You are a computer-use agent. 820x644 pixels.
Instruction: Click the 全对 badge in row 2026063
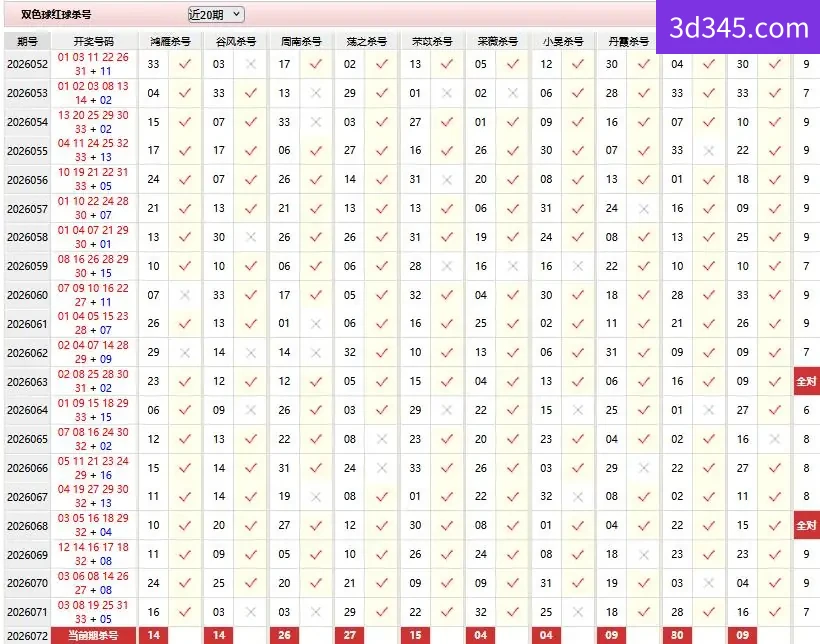point(806,381)
